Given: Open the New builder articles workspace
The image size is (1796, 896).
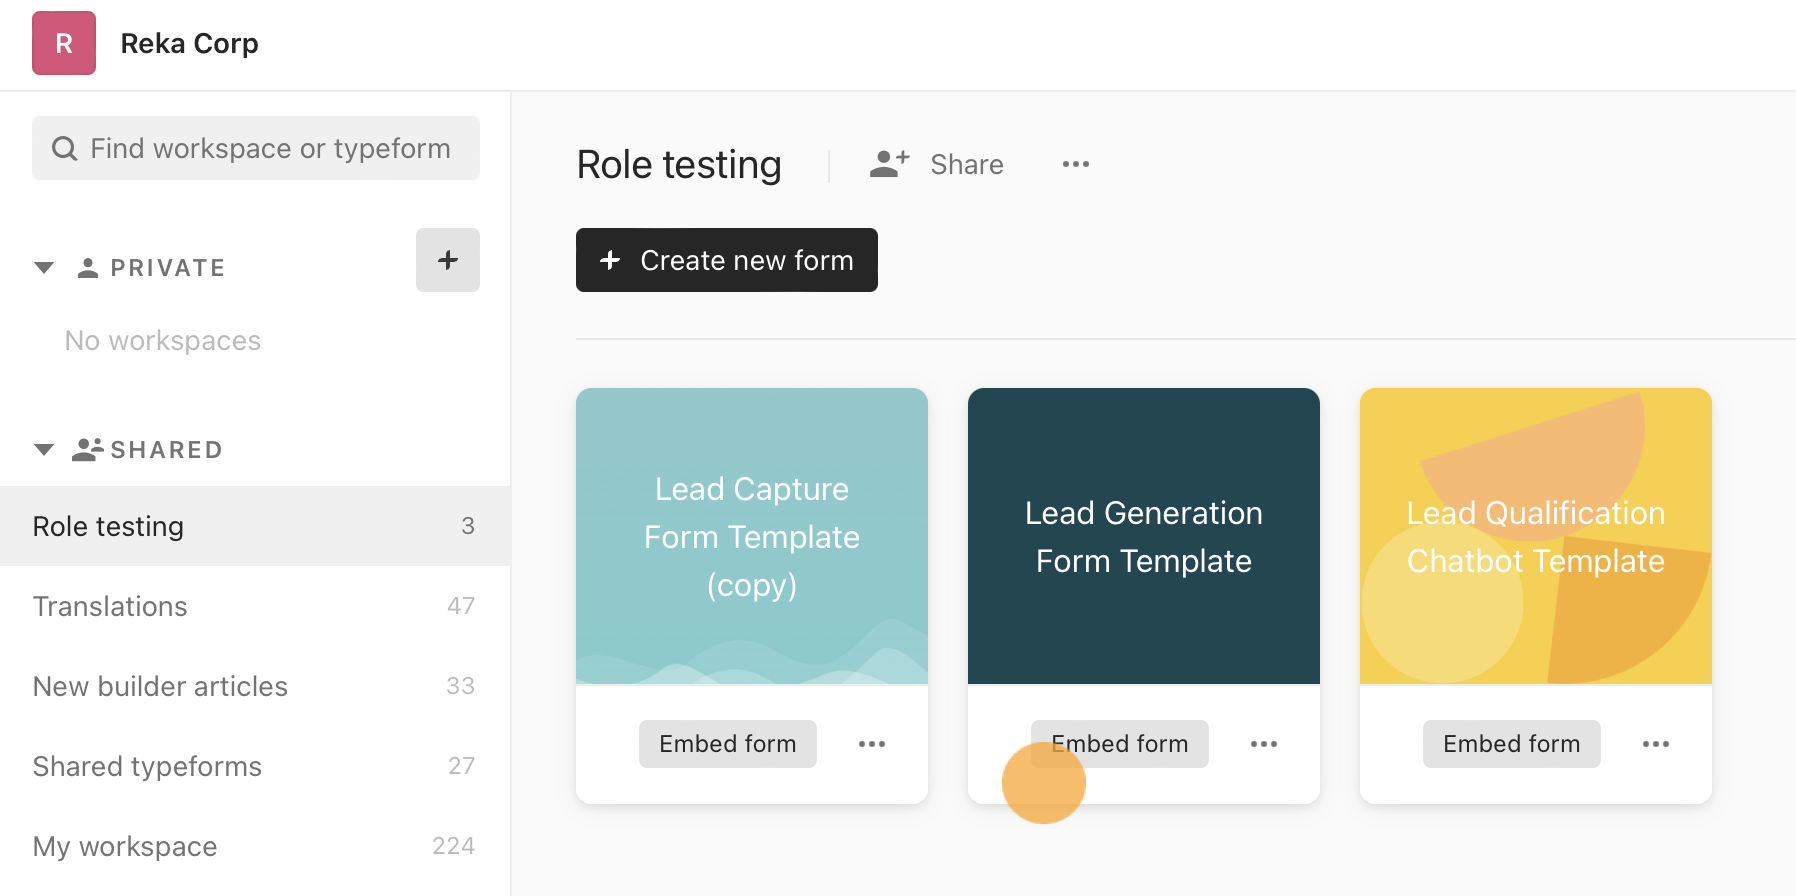Looking at the screenshot, I should [x=160, y=686].
